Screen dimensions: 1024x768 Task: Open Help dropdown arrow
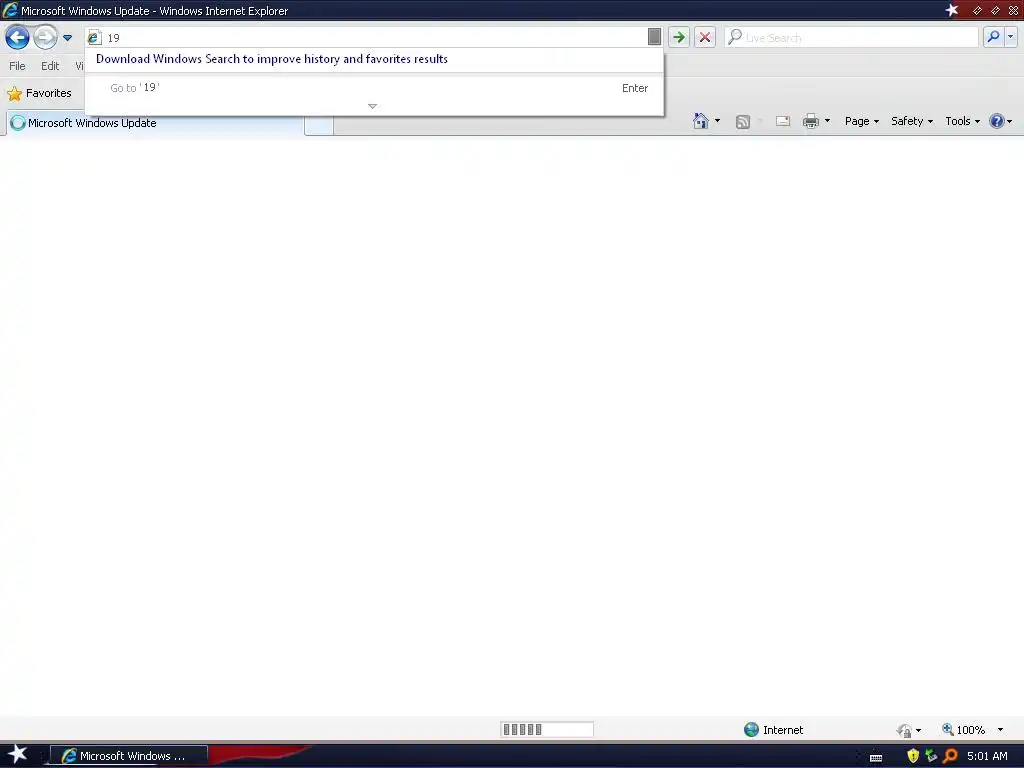click(1010, 121)
